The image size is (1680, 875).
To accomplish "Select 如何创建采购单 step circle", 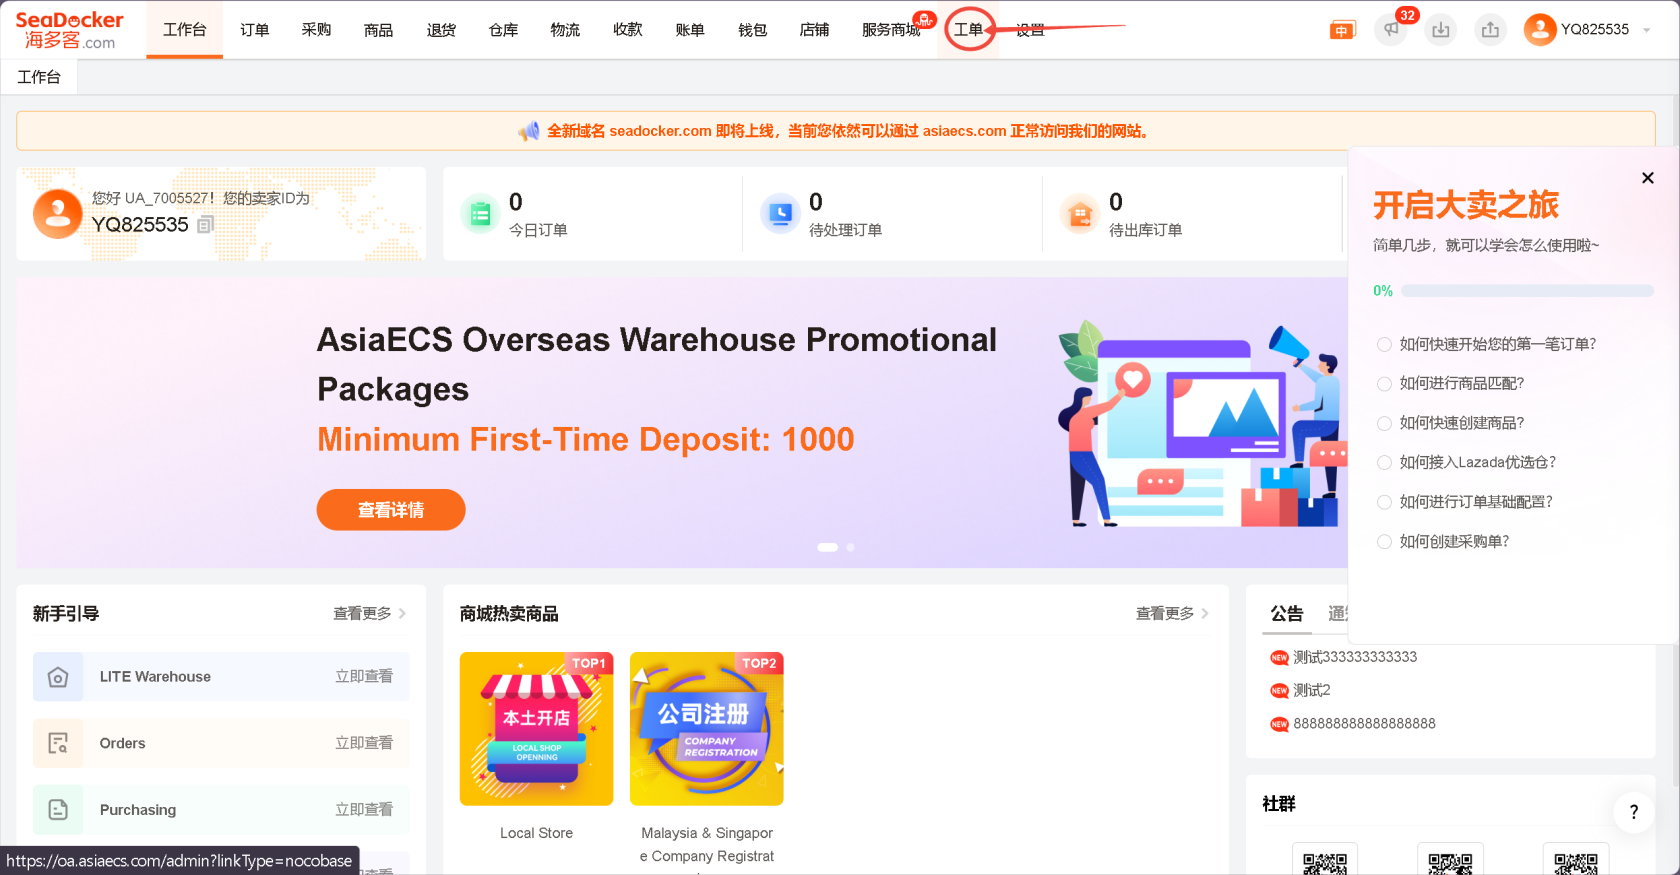I will [1384, 542].
